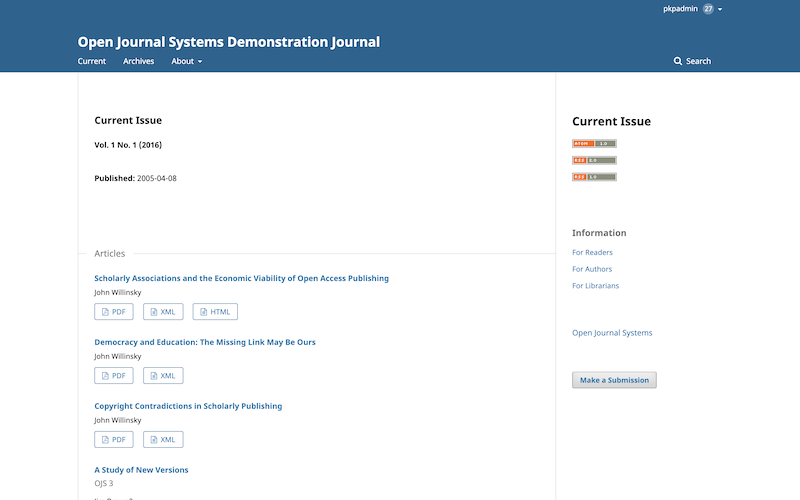Open HTML galley of Scholarly Associations article
800x500 pixels.
[x=215, y=312]
